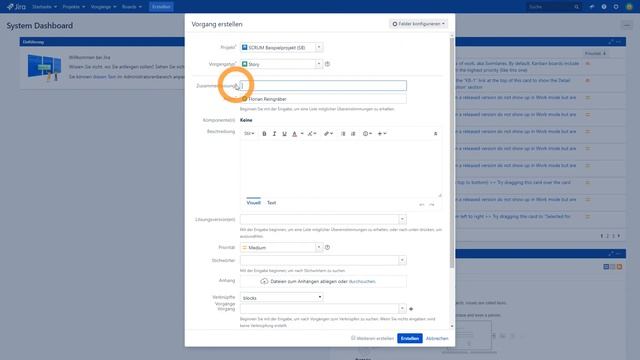Open the insert plus dropdown in the editor
This screenshot has height=360, width=640.
click(x=382, y=133)
